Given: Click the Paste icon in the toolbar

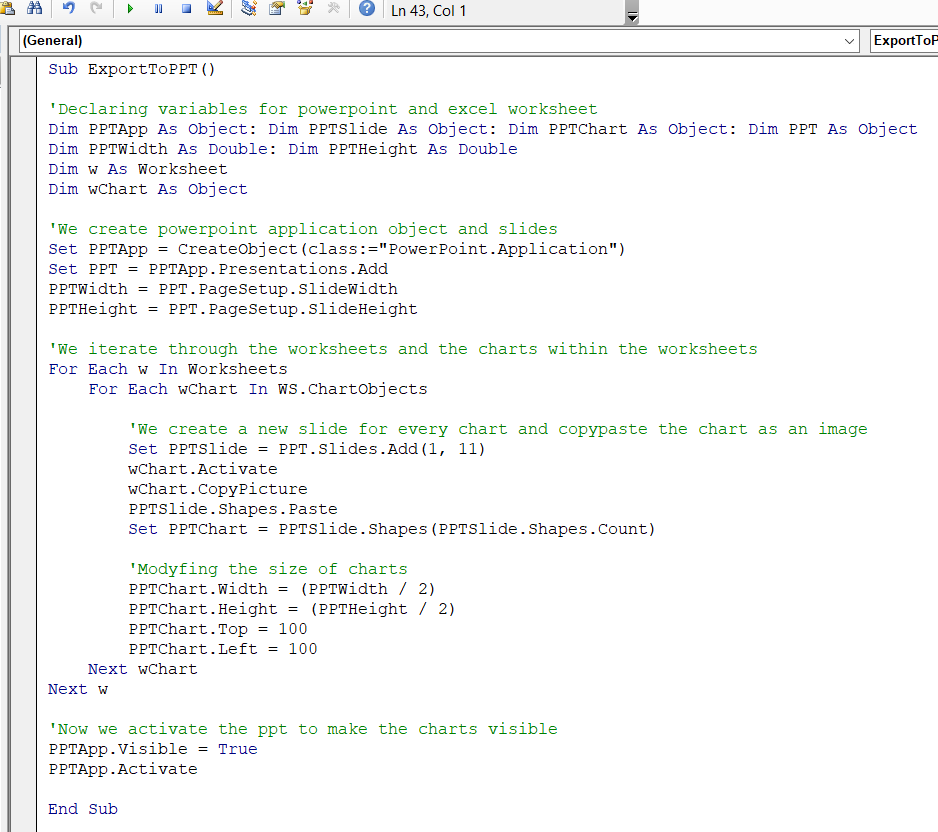Looking at the screenshot, I should coord(8,9).
